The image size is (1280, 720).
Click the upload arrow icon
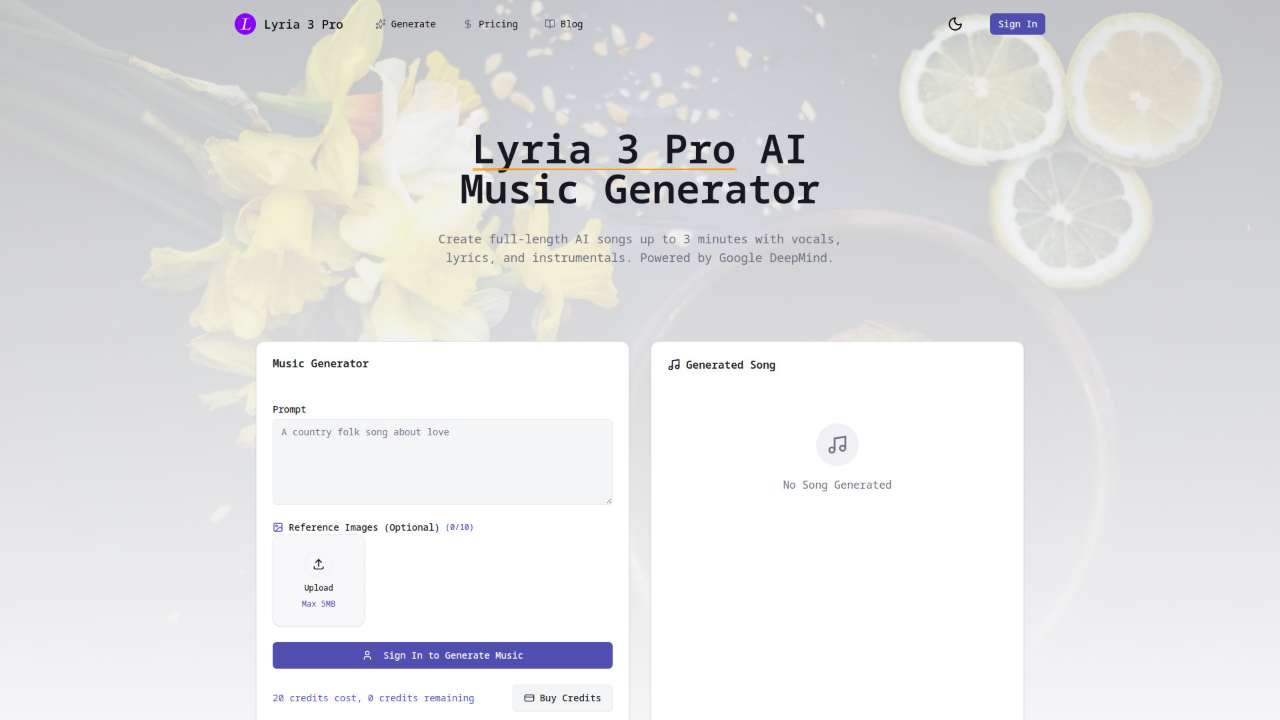pos(319,564)
